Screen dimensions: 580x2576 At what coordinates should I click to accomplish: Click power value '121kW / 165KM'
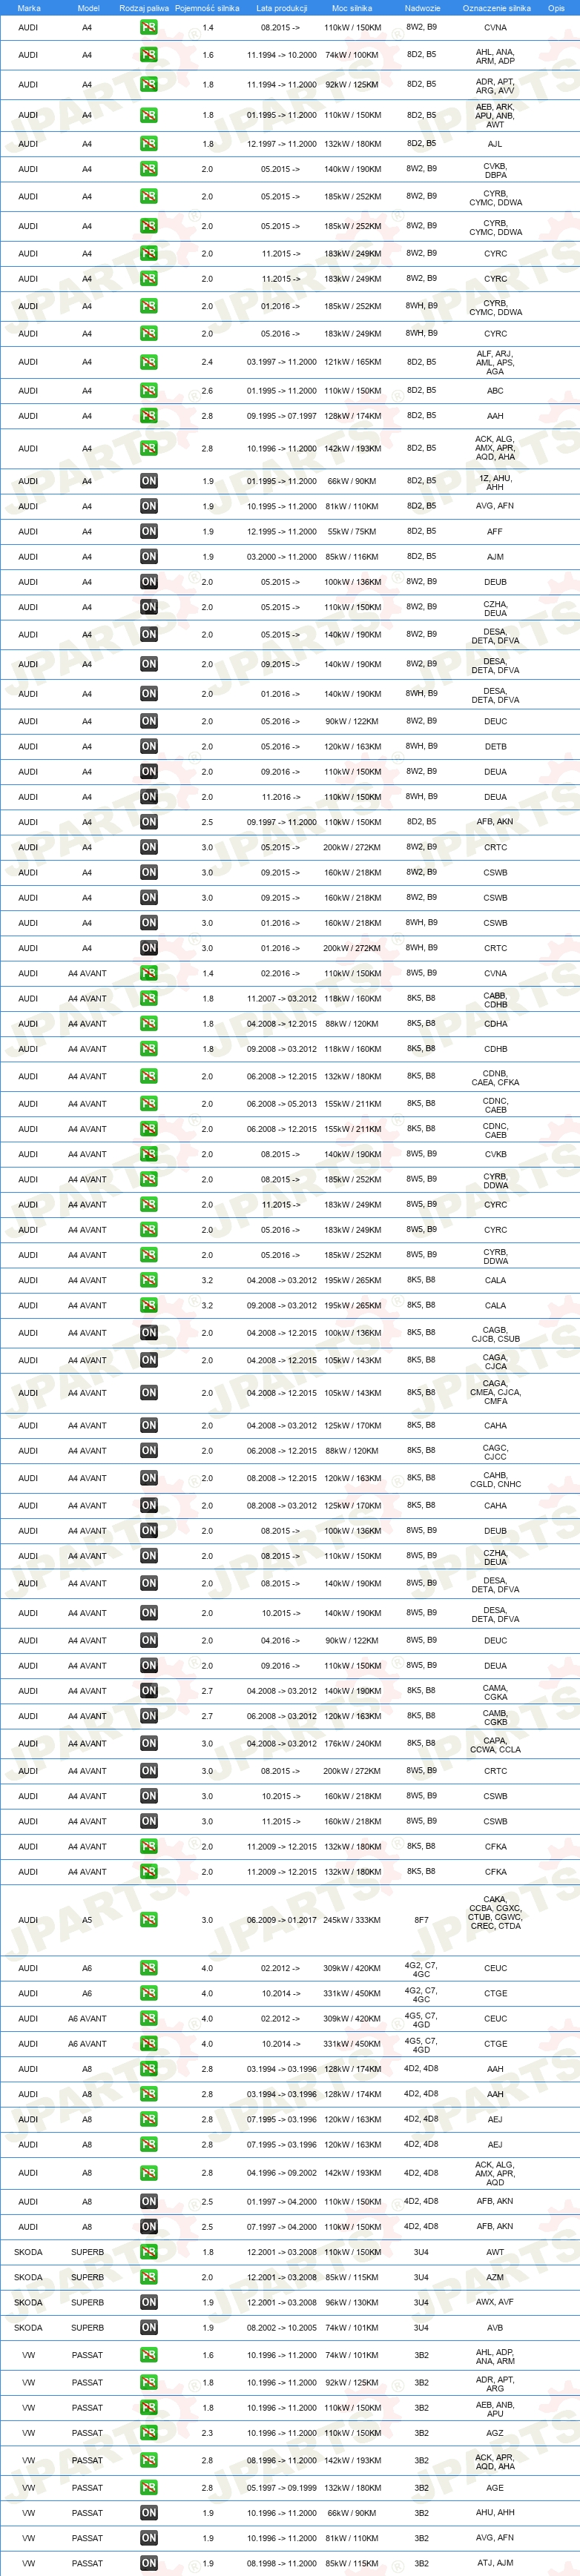point(352,362)
